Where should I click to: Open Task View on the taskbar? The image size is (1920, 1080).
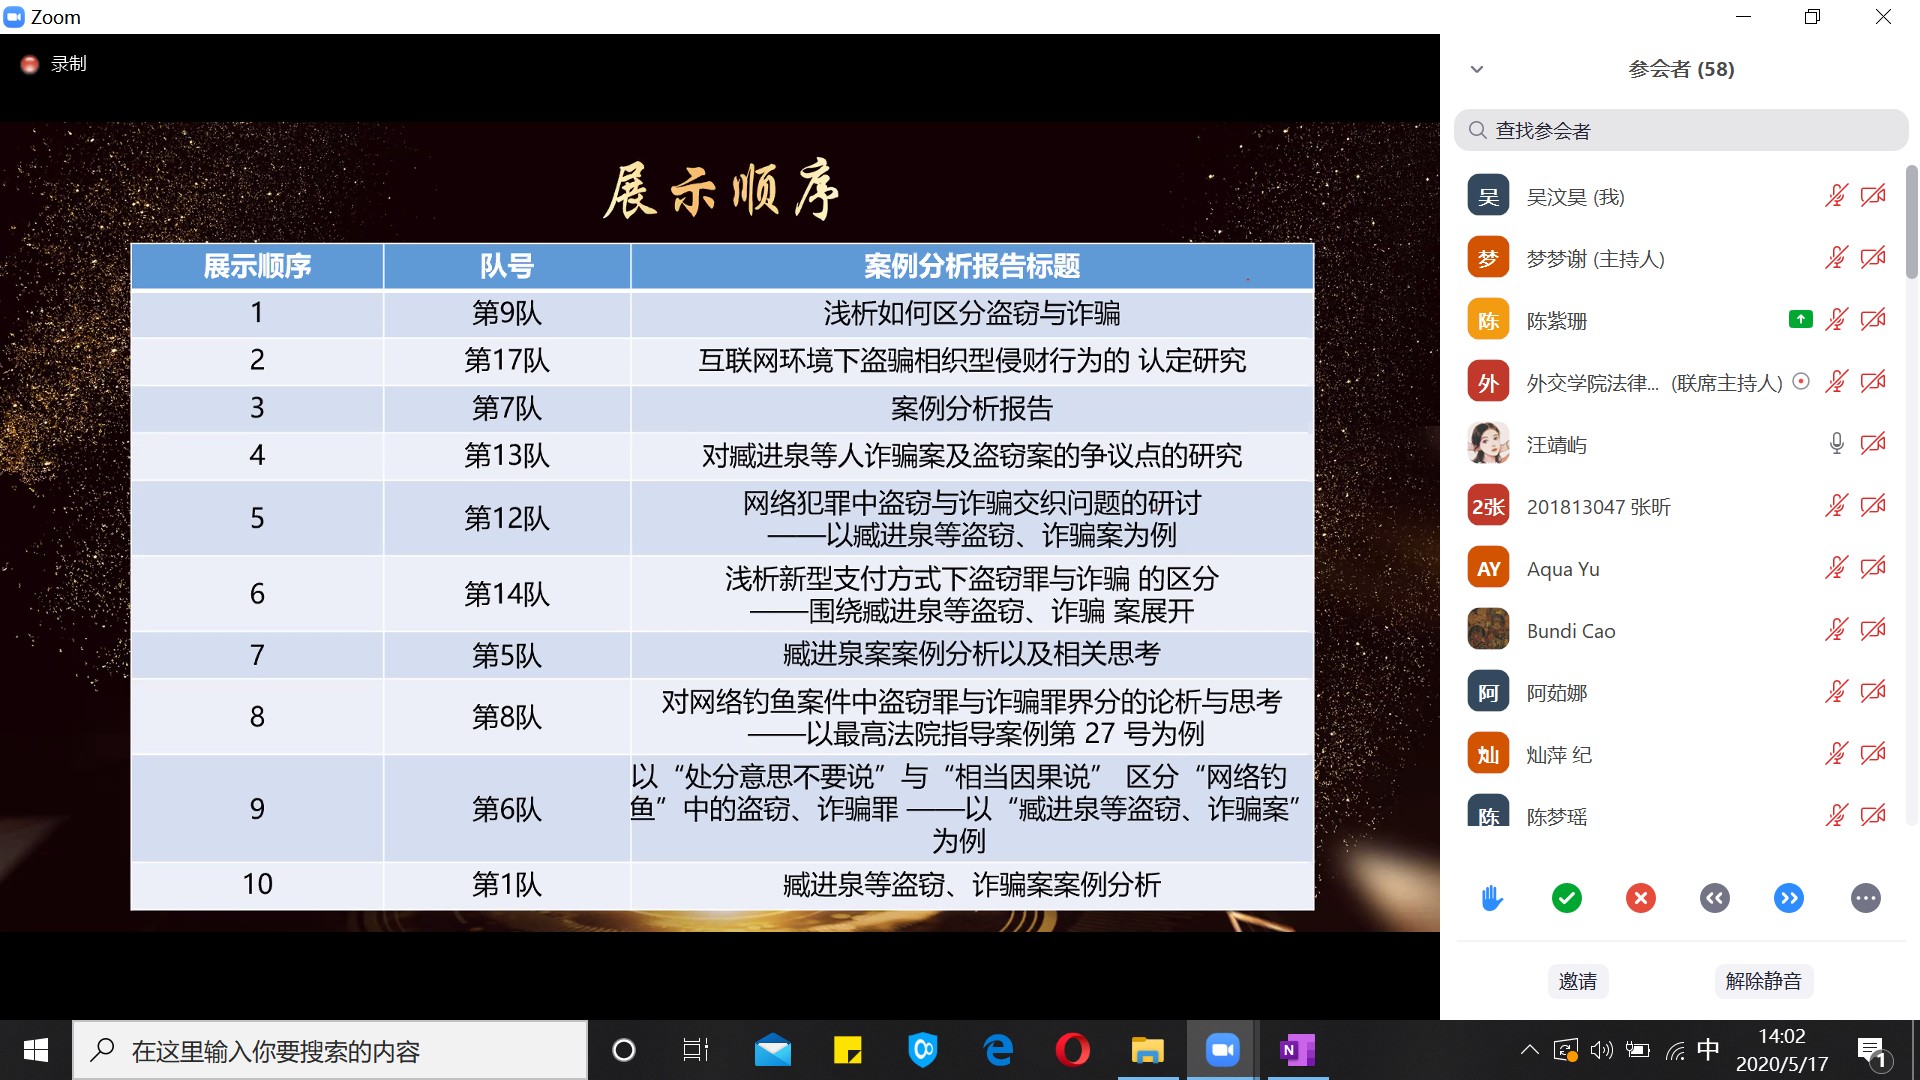695,1050
